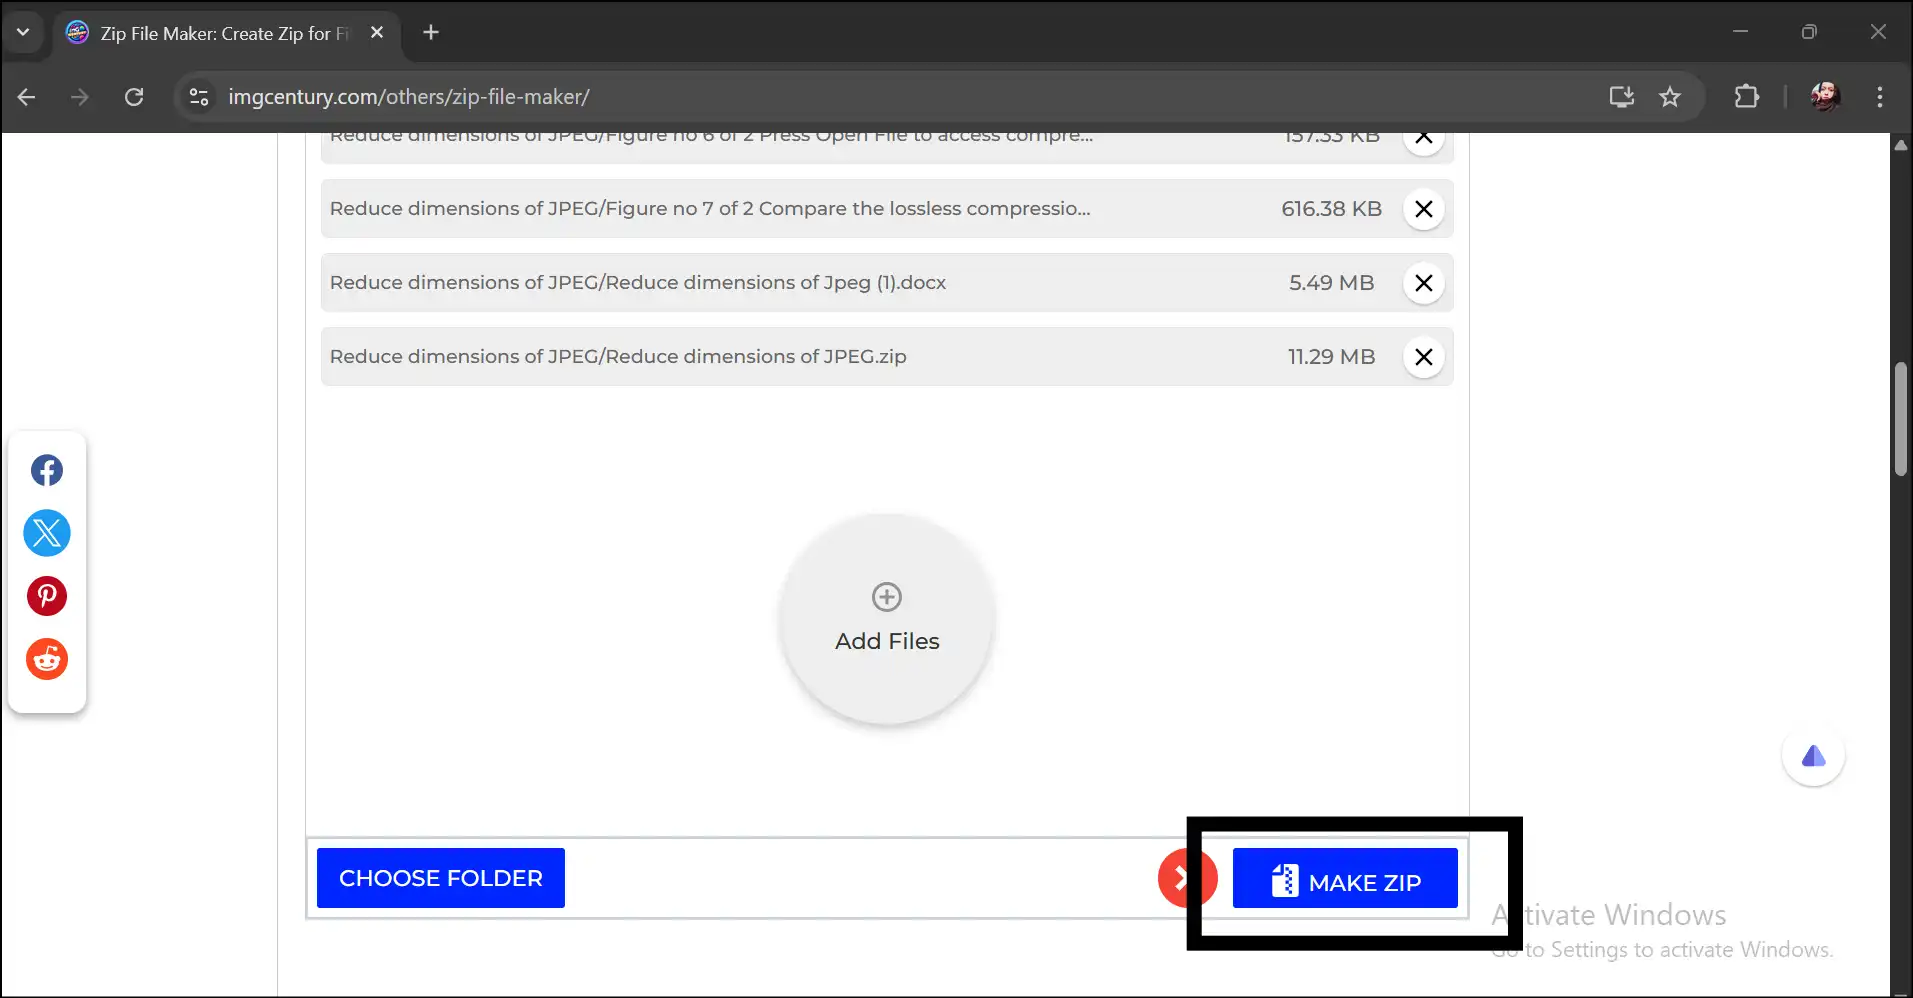Remove the Figure no 7 of 2 file
The height and width of the screenshot is (998, 1913).
click(x=1424, y=209)
